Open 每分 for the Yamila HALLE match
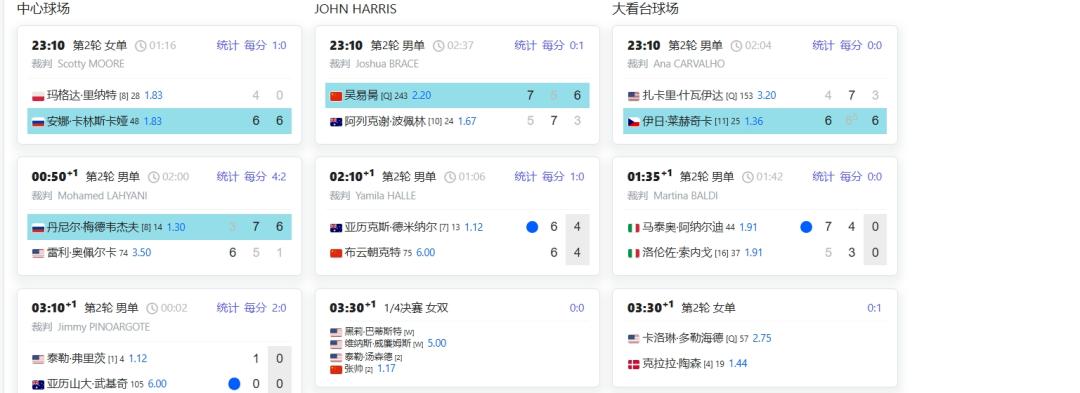This screenshot has width=1080, height=393. (553, 177)
